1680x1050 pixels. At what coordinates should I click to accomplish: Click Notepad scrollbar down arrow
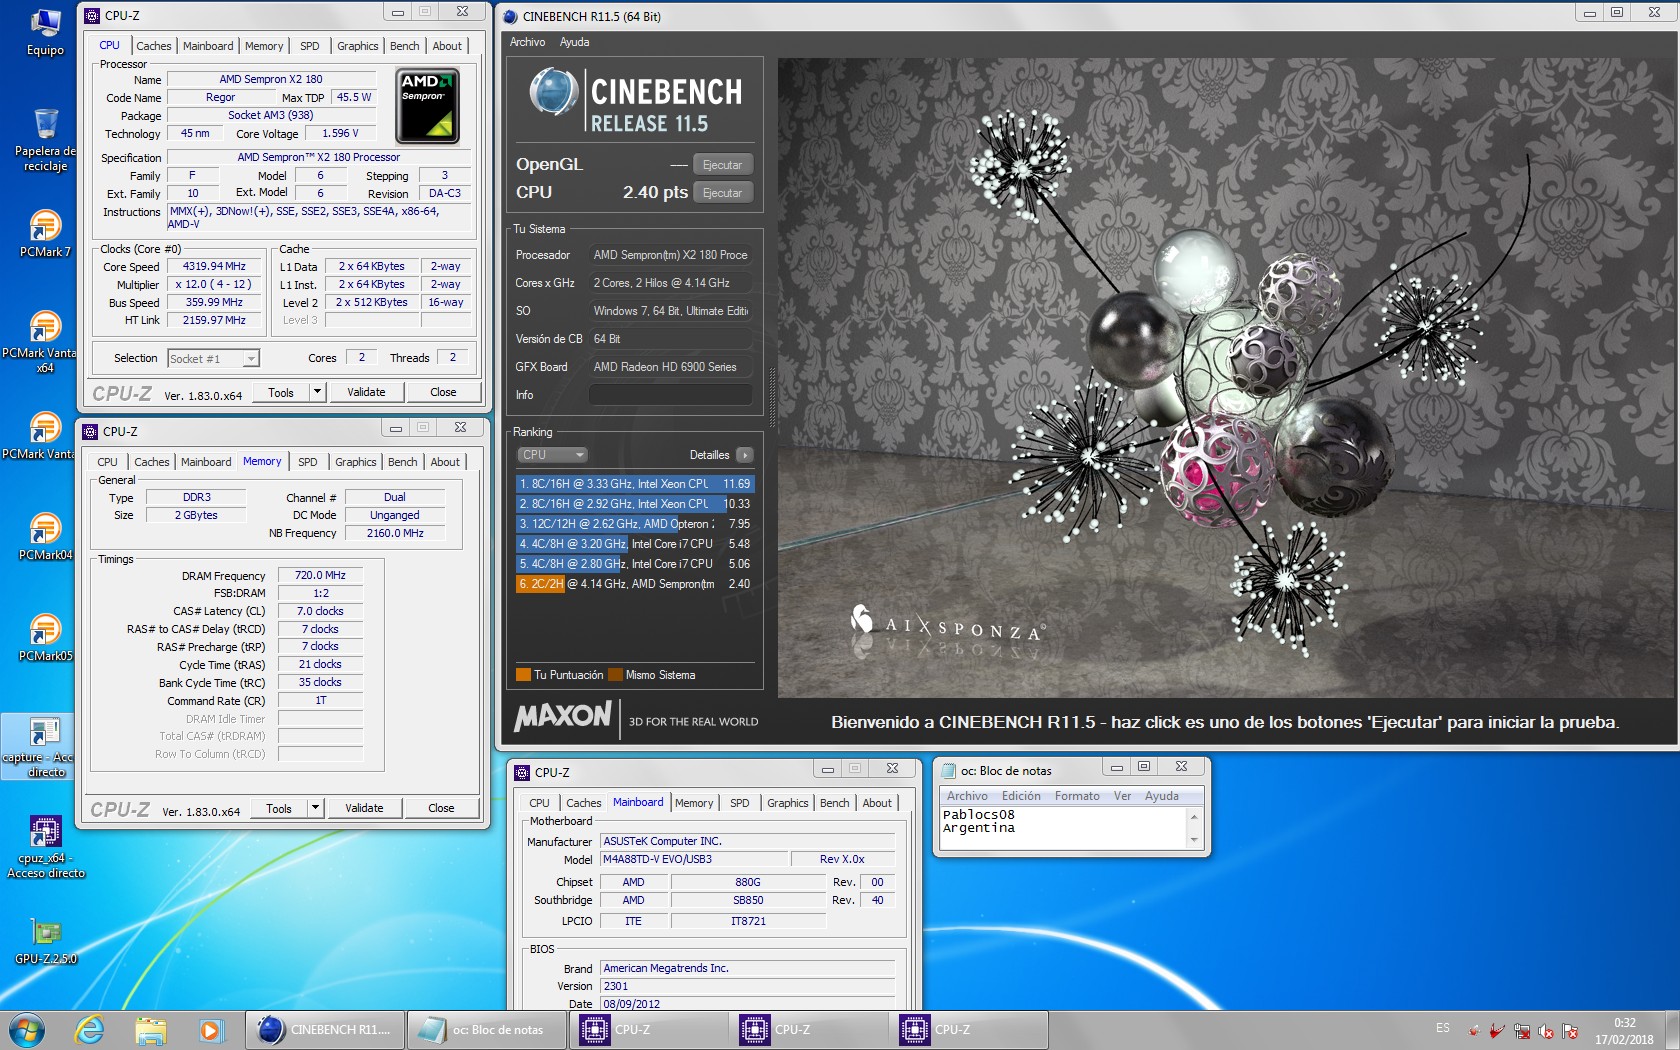1194,841
